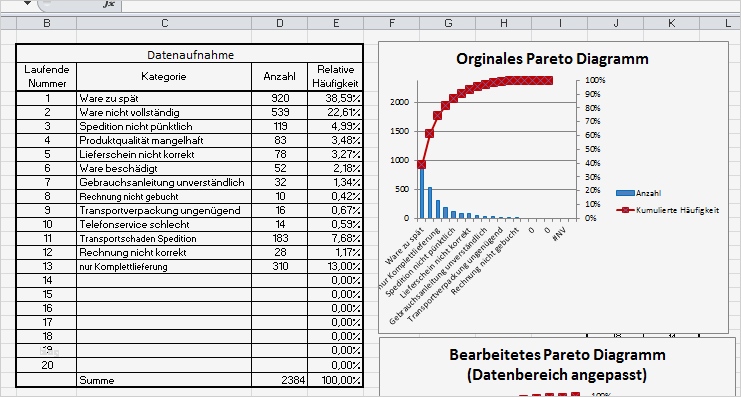This screenshot has width=741, height=397.
Task: Click into the formula bar field
Action: tap(430, 5)
